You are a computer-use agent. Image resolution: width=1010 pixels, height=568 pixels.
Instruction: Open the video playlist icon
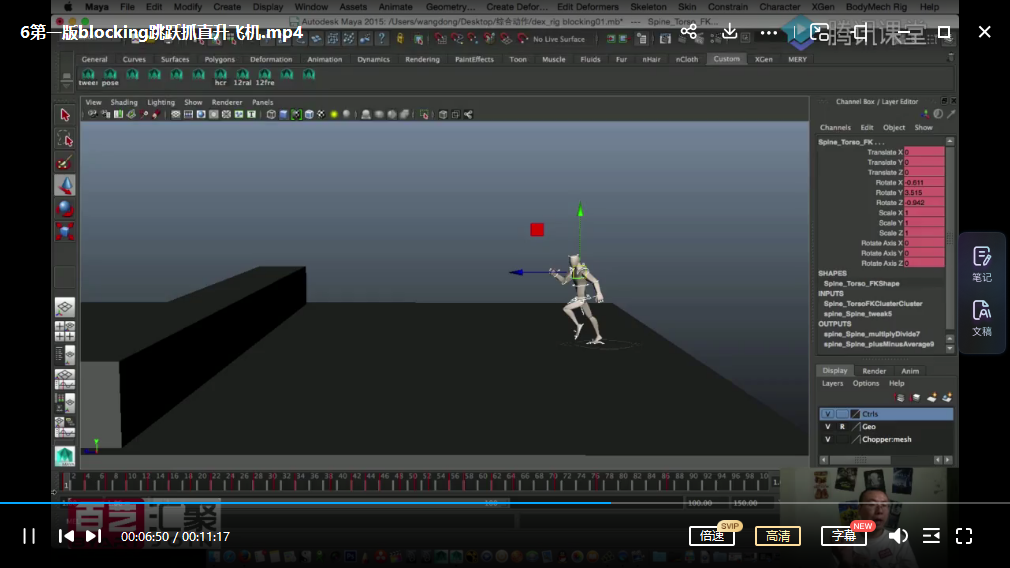pyautogui.click(x=931, y=536)
